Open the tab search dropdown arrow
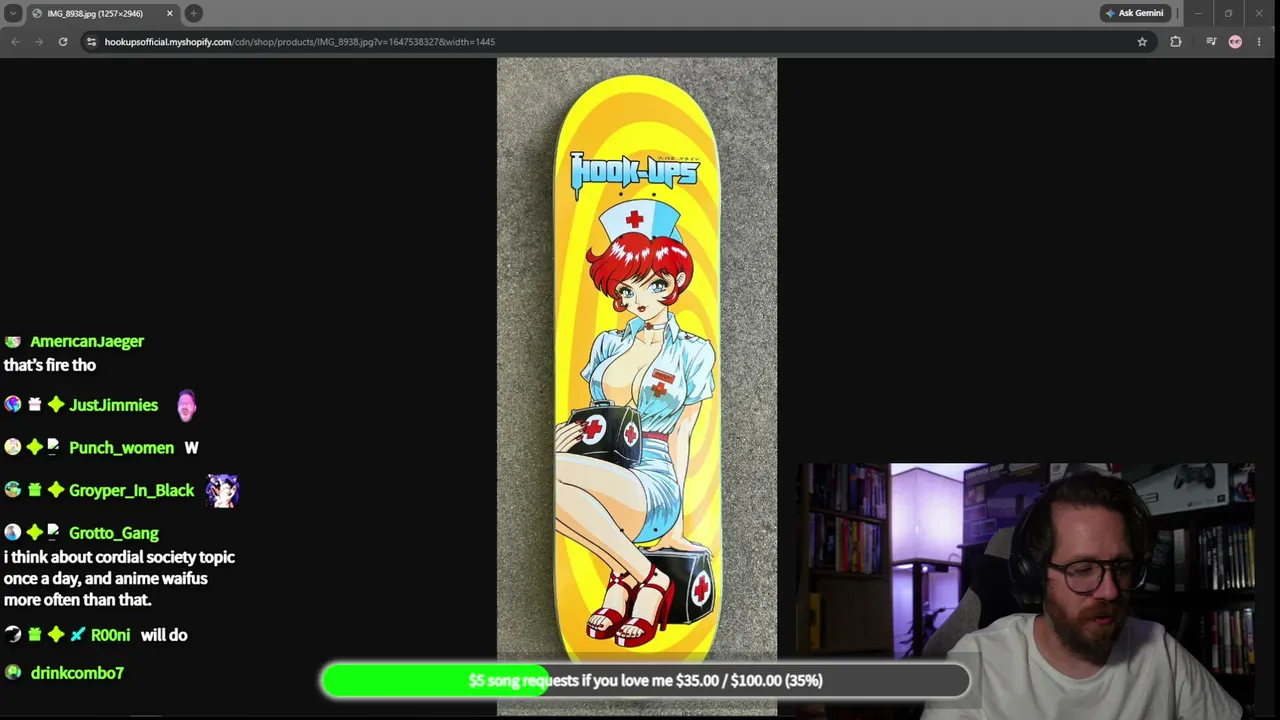The width and height of the screenshot is (1280, 720). (x=13, y=13)
